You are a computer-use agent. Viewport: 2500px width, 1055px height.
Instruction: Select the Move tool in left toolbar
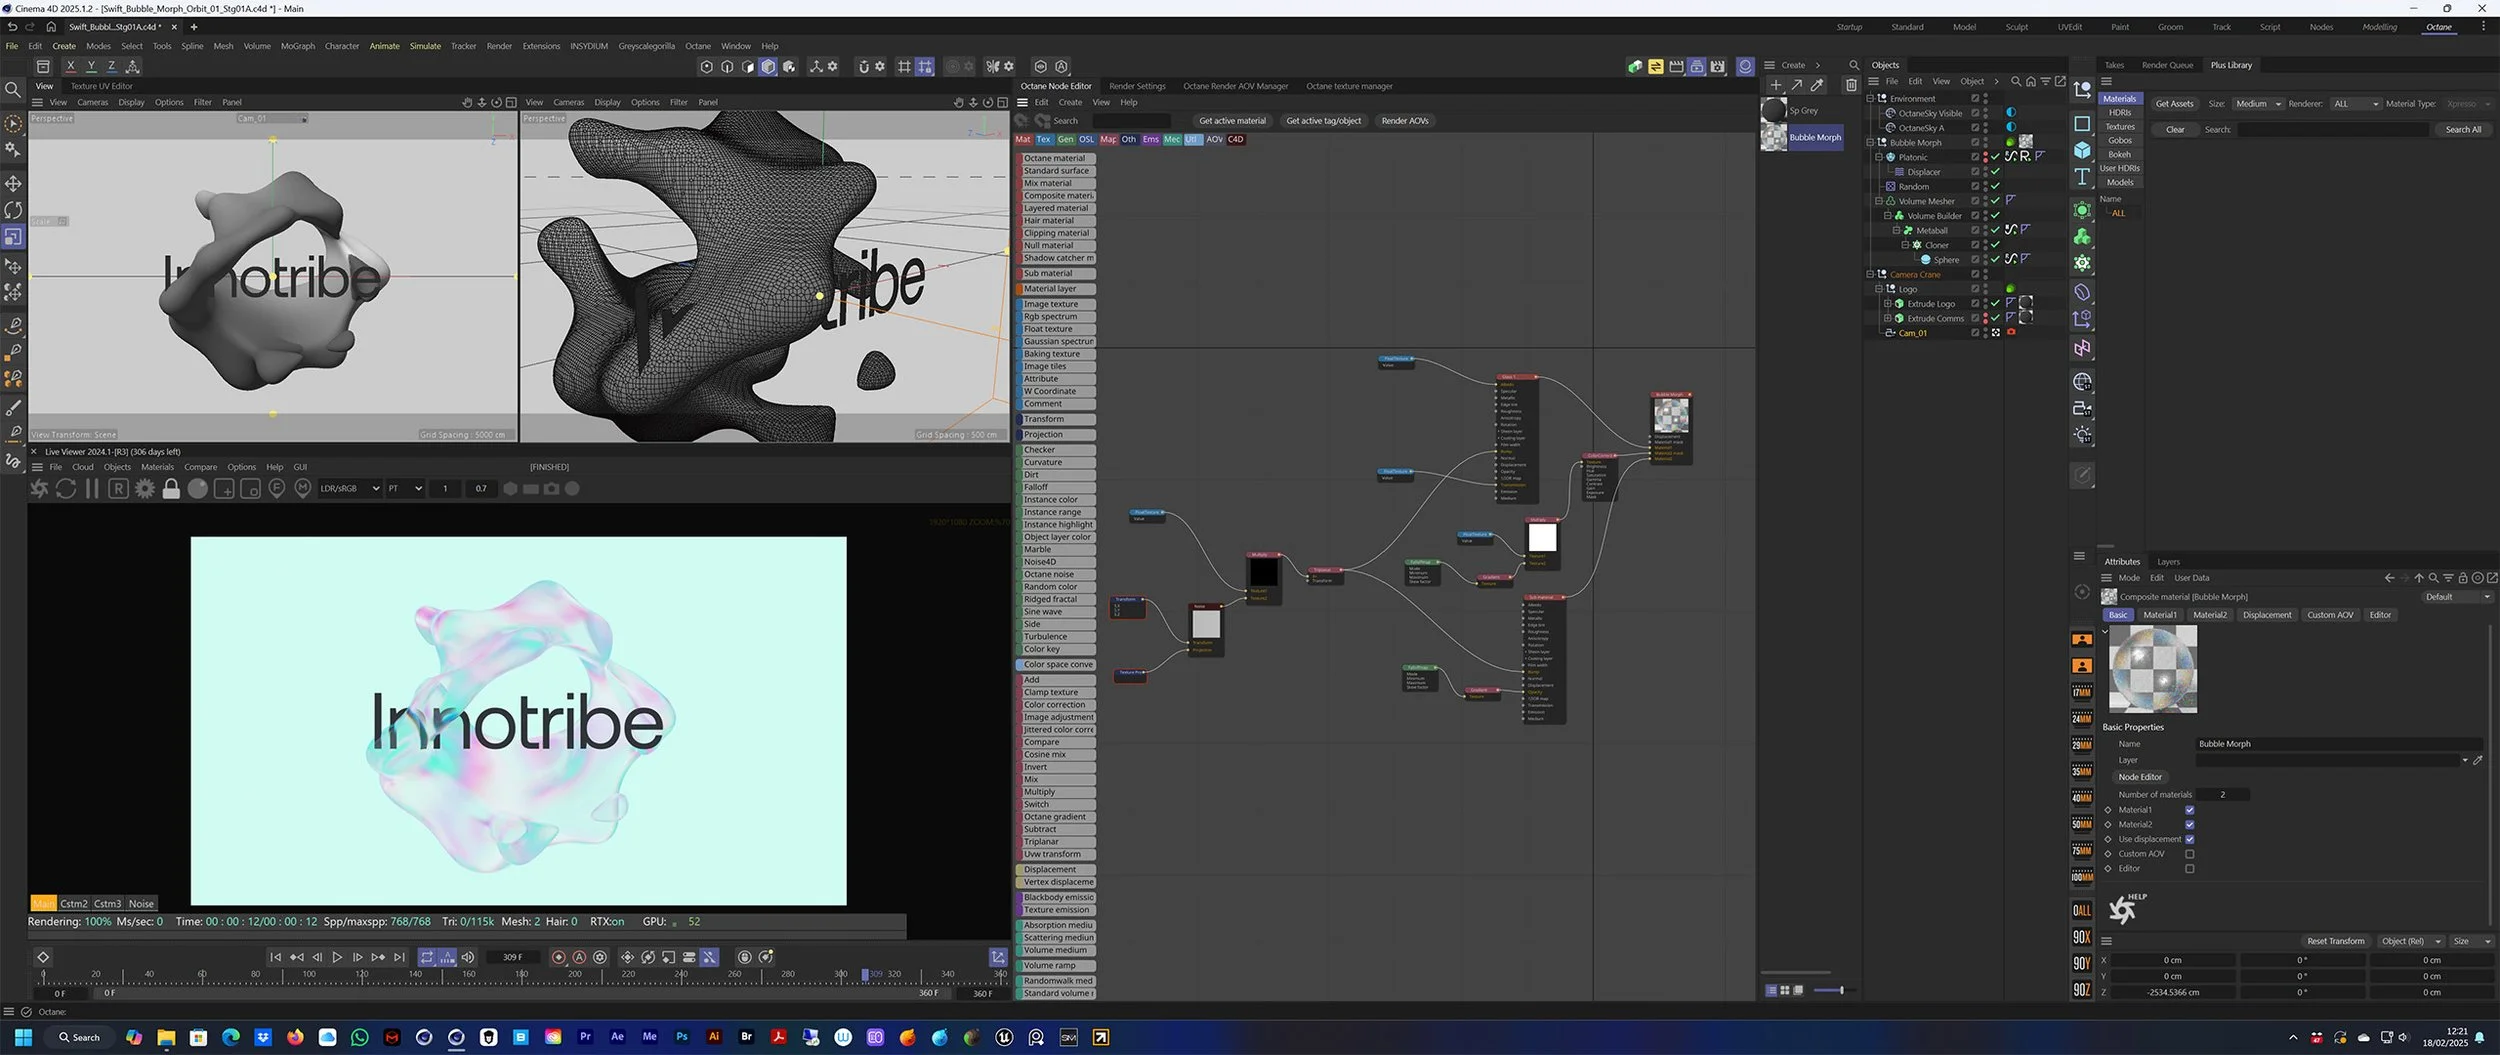(x=13, y=184)
